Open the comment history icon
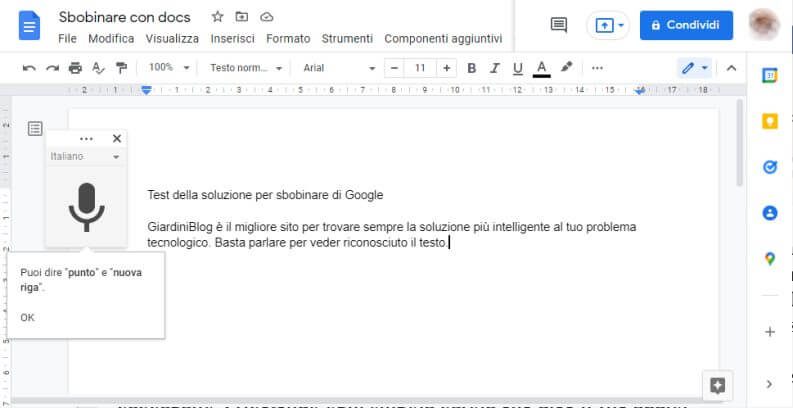793x408 pixels. point(559,25)
